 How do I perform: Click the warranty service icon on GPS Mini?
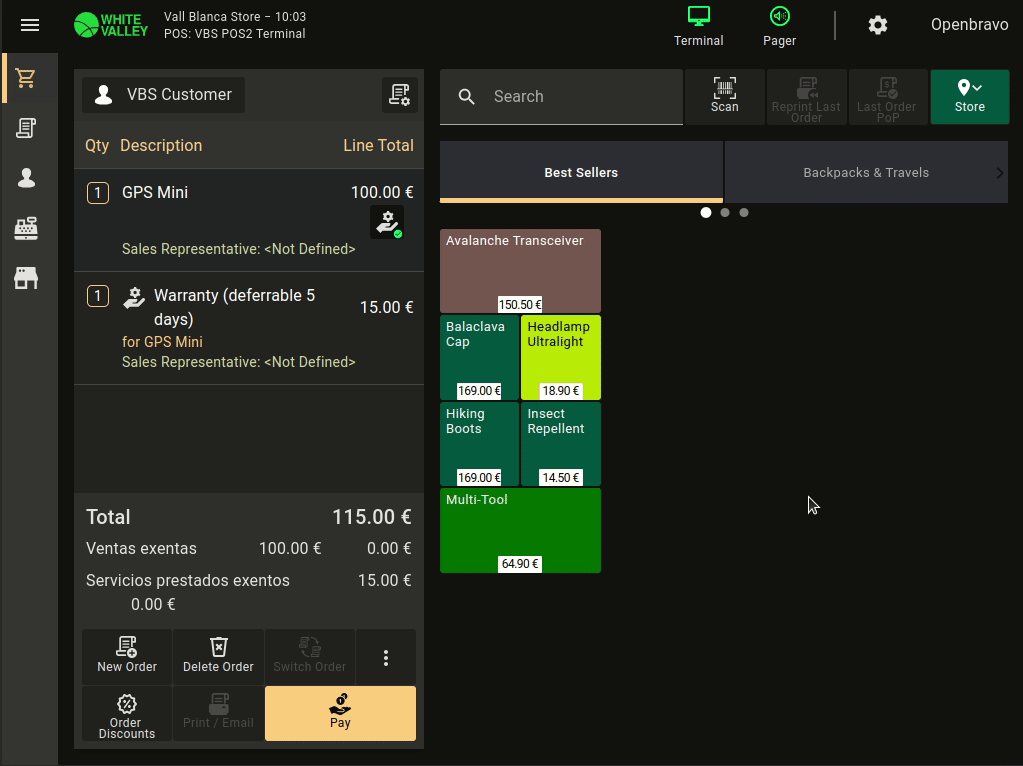[x=387, y=222]
